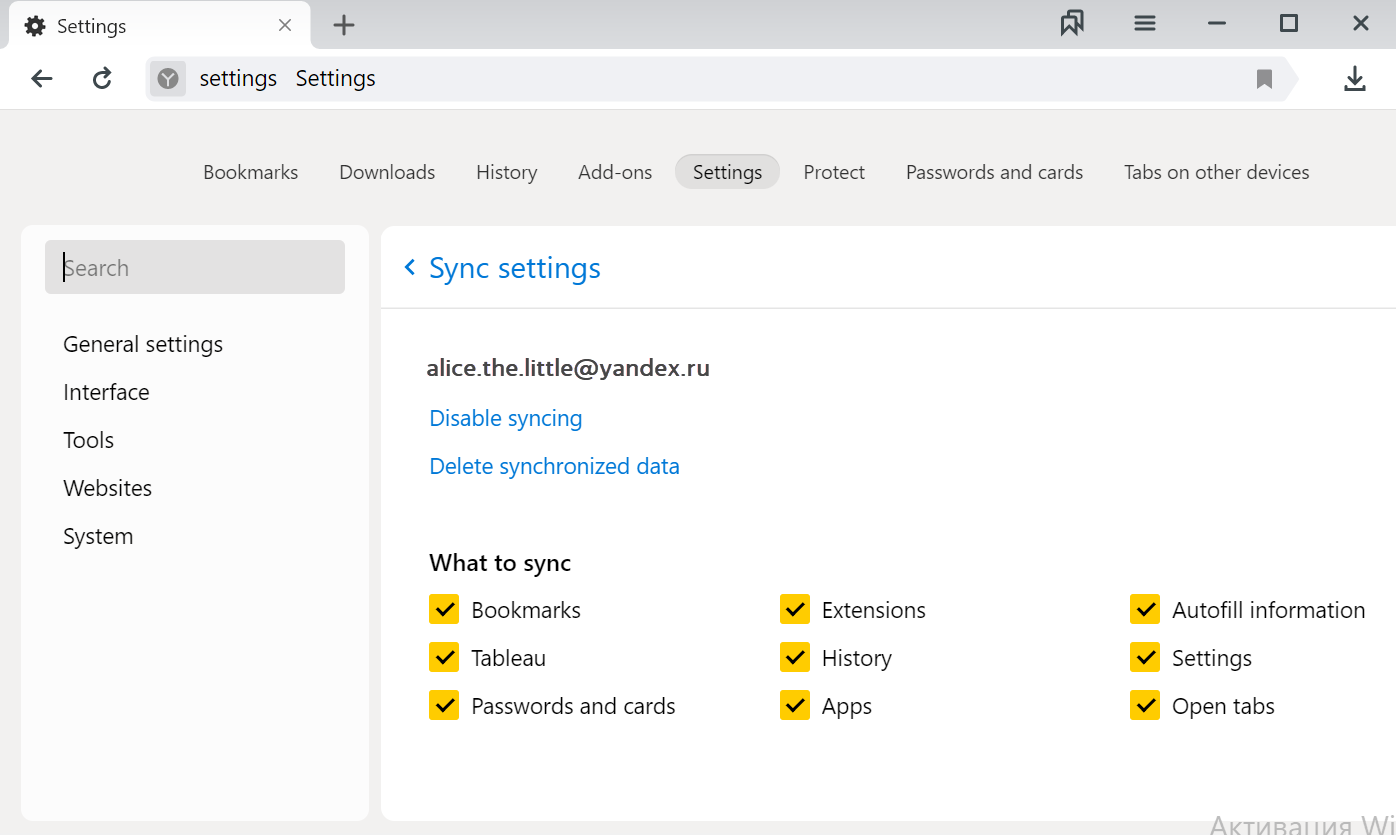
Task: Switch to the Downloads tab
Action: click(x=387, y=172)
